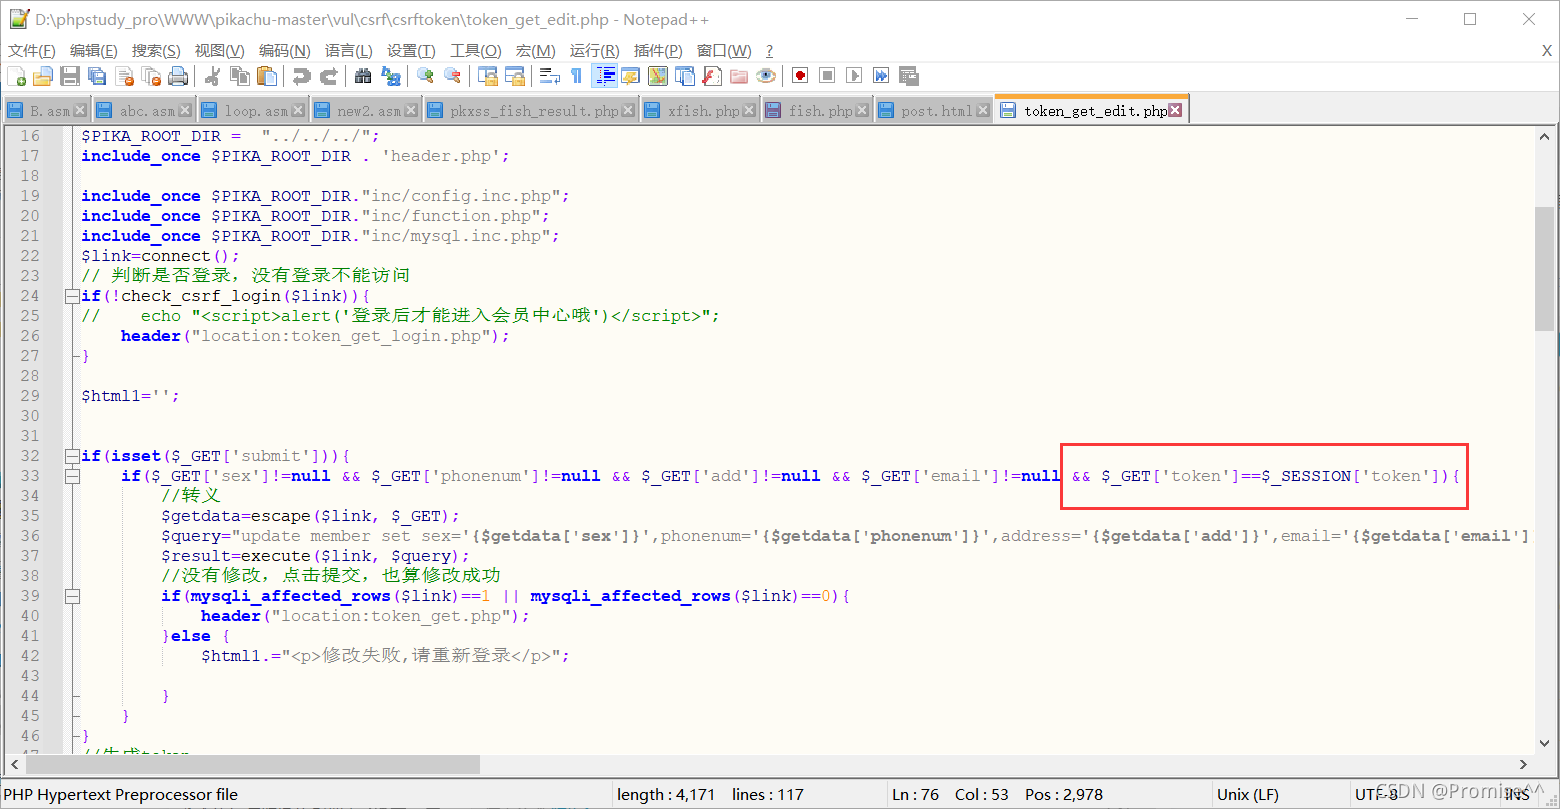This screenshot has width=1560, height=809.
Task: Stop macro recording
Action: click(827, 76)
